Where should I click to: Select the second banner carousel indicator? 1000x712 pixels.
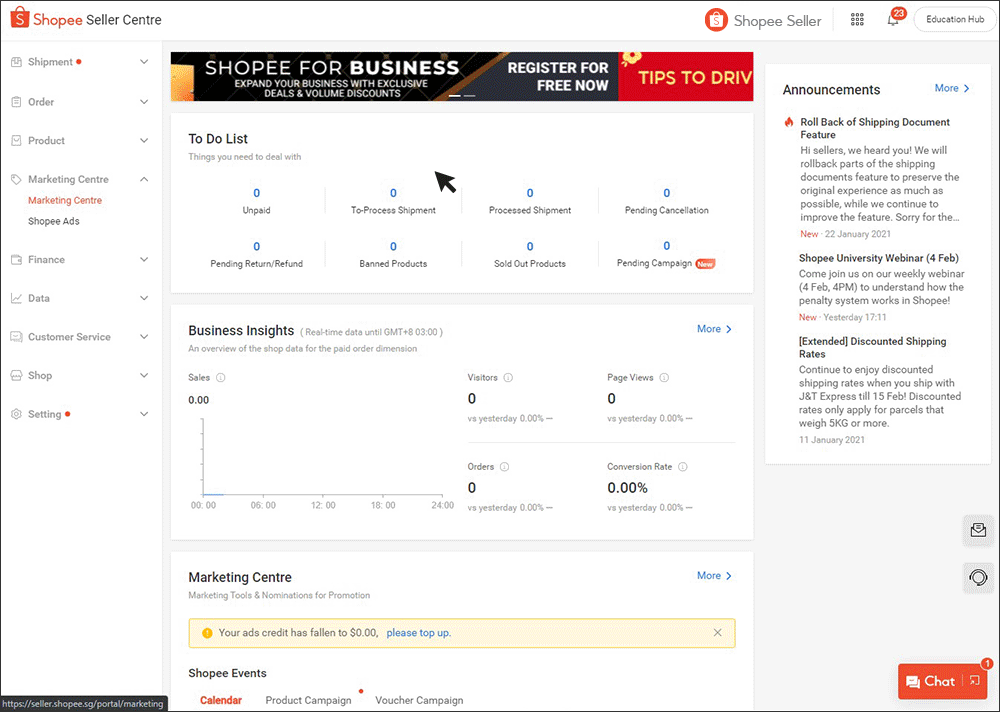pos(469,96)
